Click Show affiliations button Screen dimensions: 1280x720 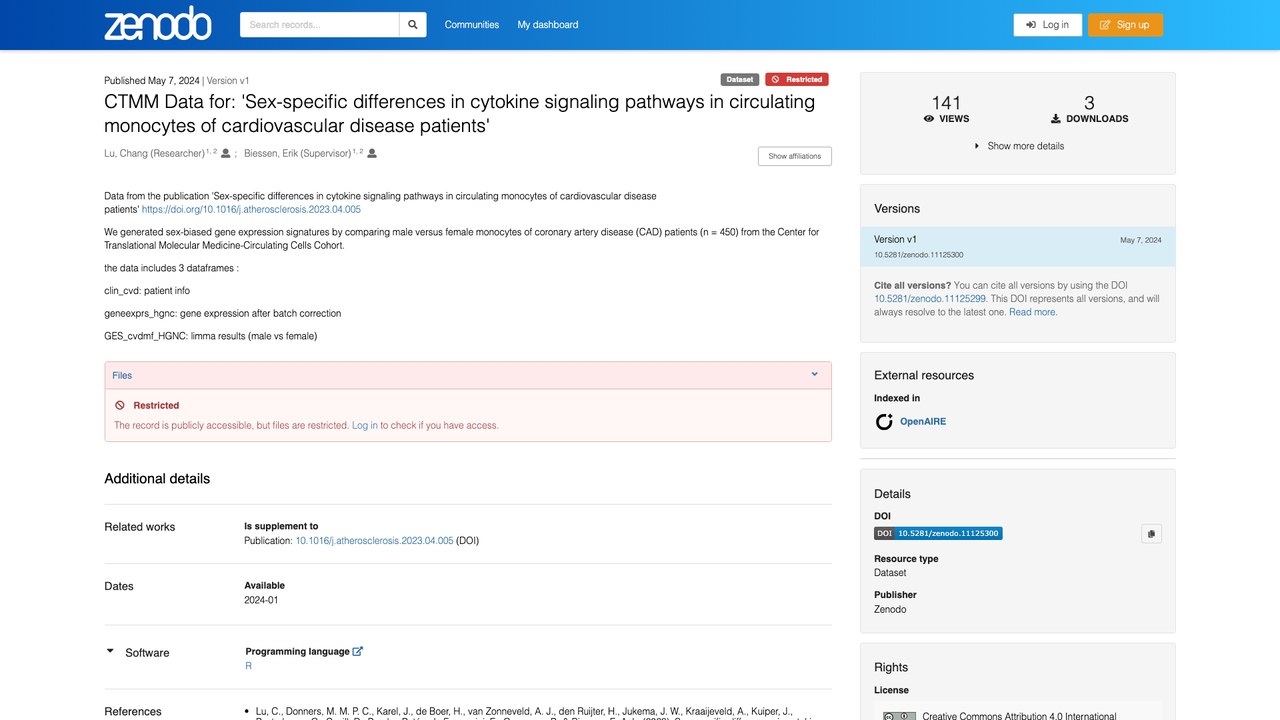pyautogui.click(x=795, y=156)
